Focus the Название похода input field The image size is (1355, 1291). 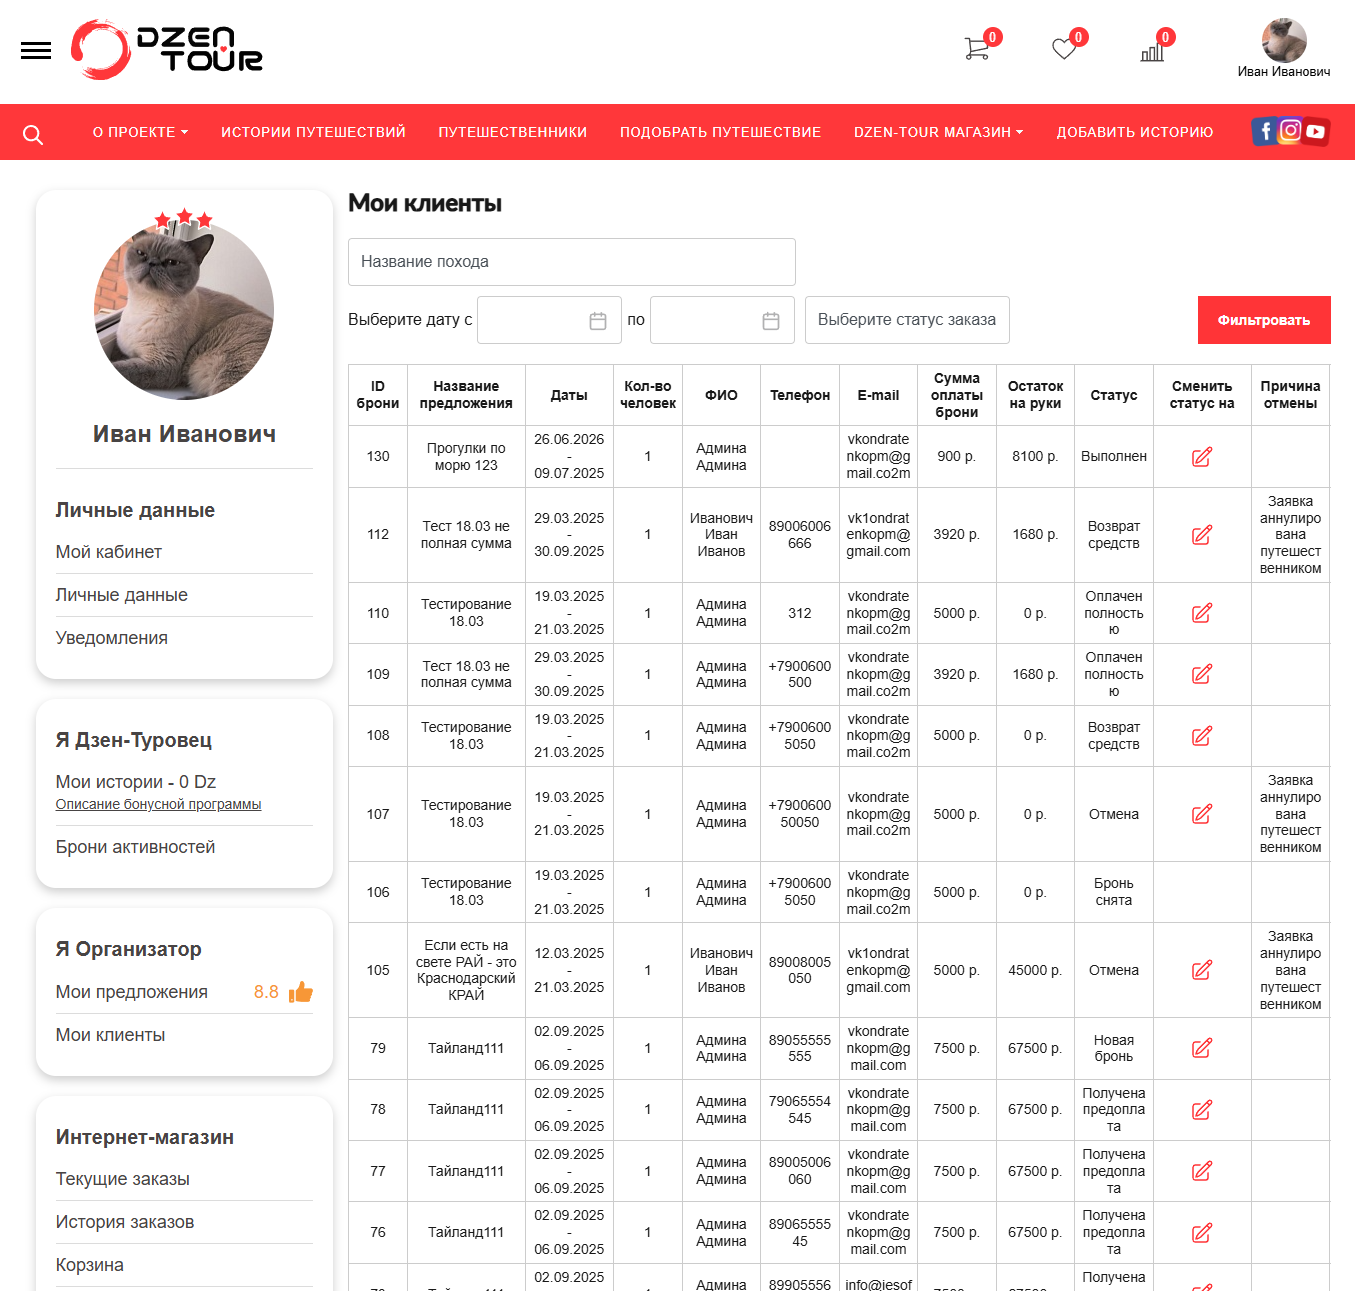click(572, 262)
